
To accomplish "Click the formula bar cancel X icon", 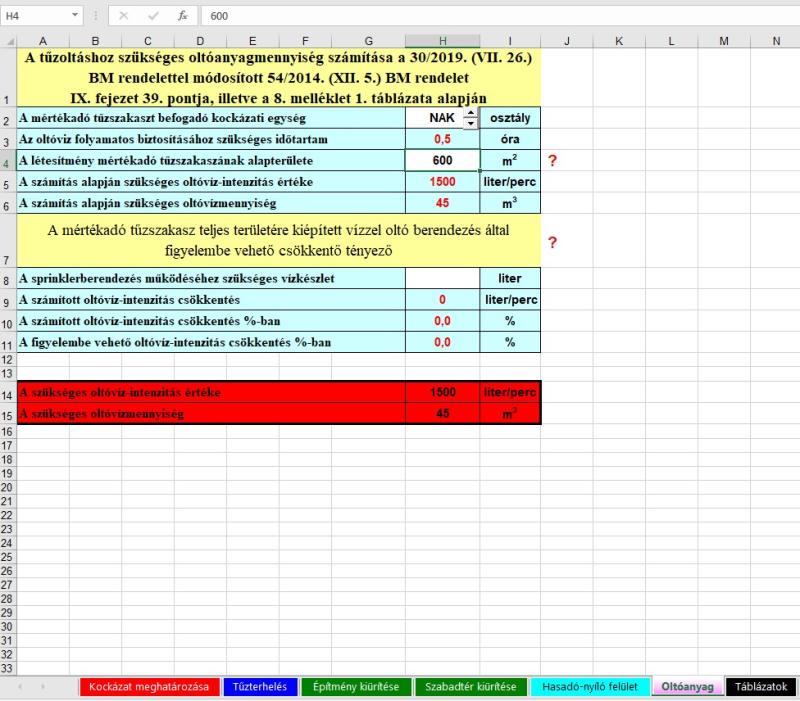I will click(123, 16).
